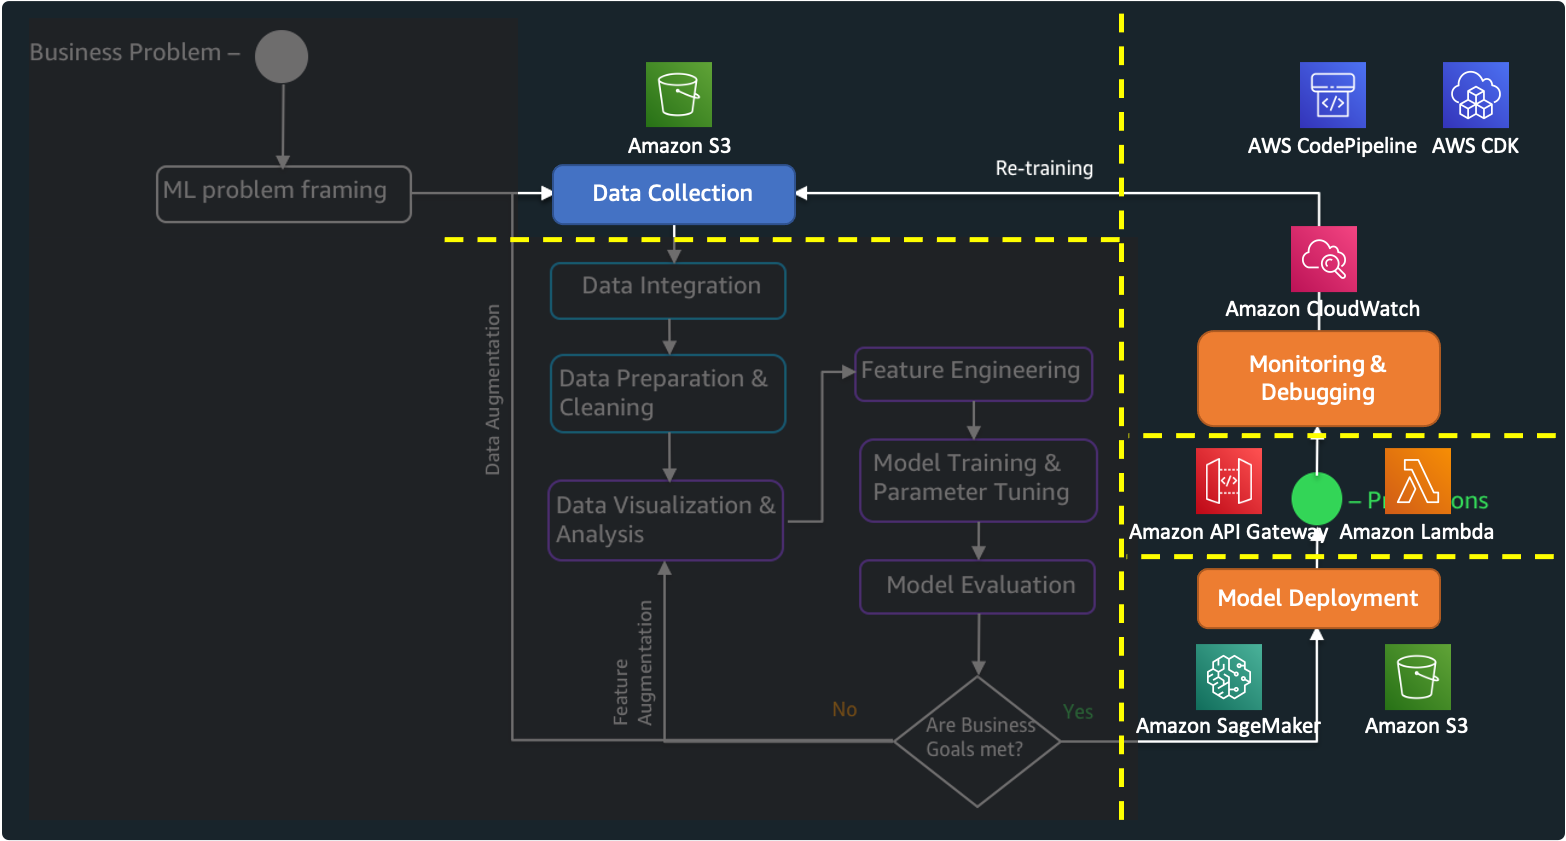Click the green Amazon S3 bucket icon above Data Collection
This screenshot has width=1566, height=841.
point(679,95)
